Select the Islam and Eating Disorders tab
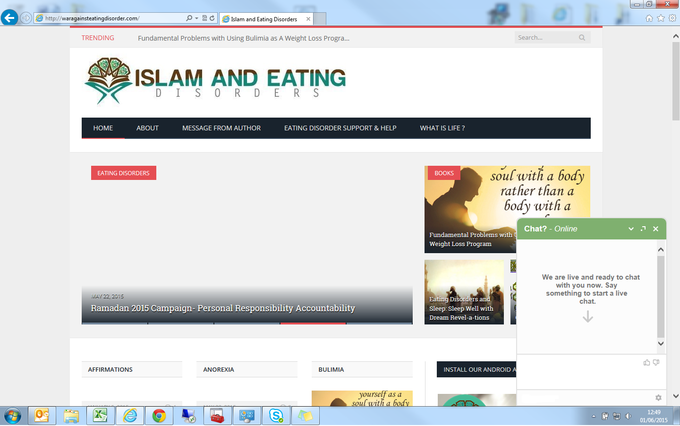The image size is (680, 426). pyautogui.click(x=265, y=19)
